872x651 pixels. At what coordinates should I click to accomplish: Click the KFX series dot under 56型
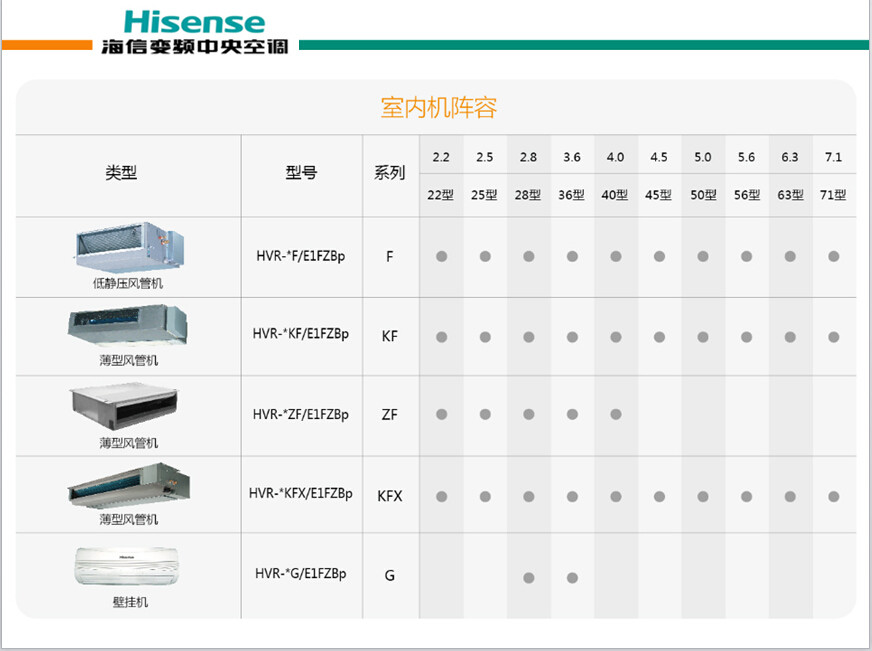pos(747,495)
